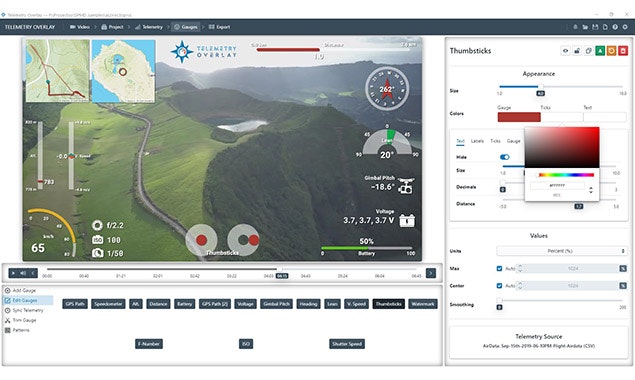Select Trim Gauge mode

[20, 320]
